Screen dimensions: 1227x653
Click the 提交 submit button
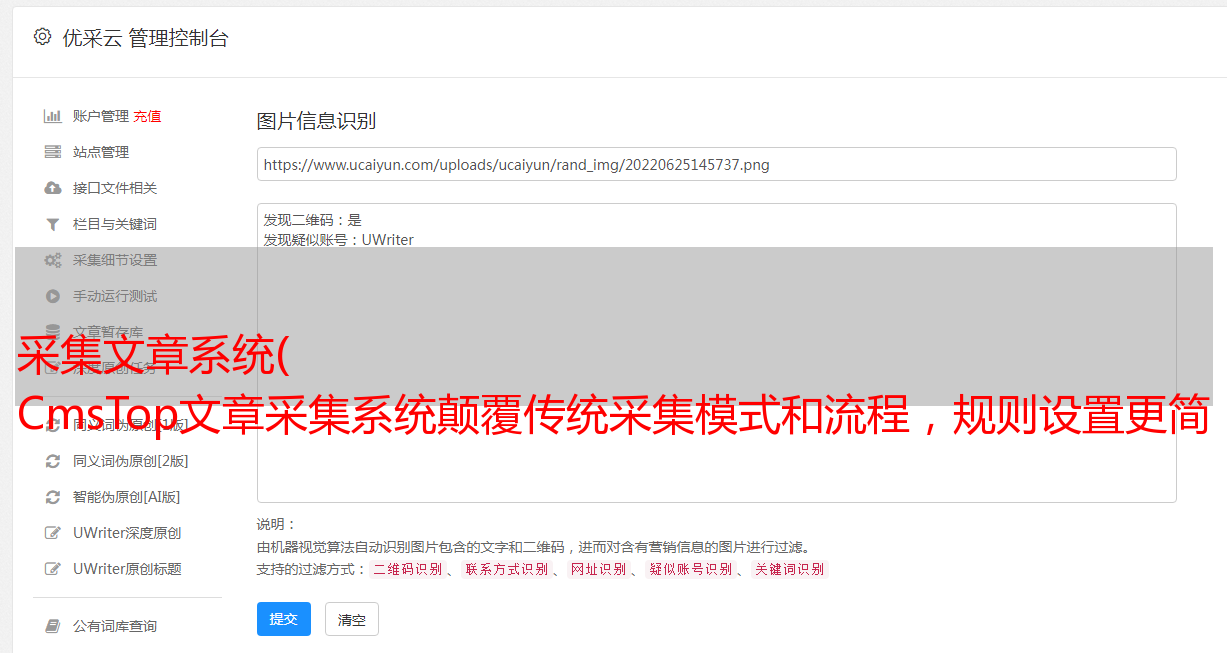pyautogui.click(x=284, y=619)
